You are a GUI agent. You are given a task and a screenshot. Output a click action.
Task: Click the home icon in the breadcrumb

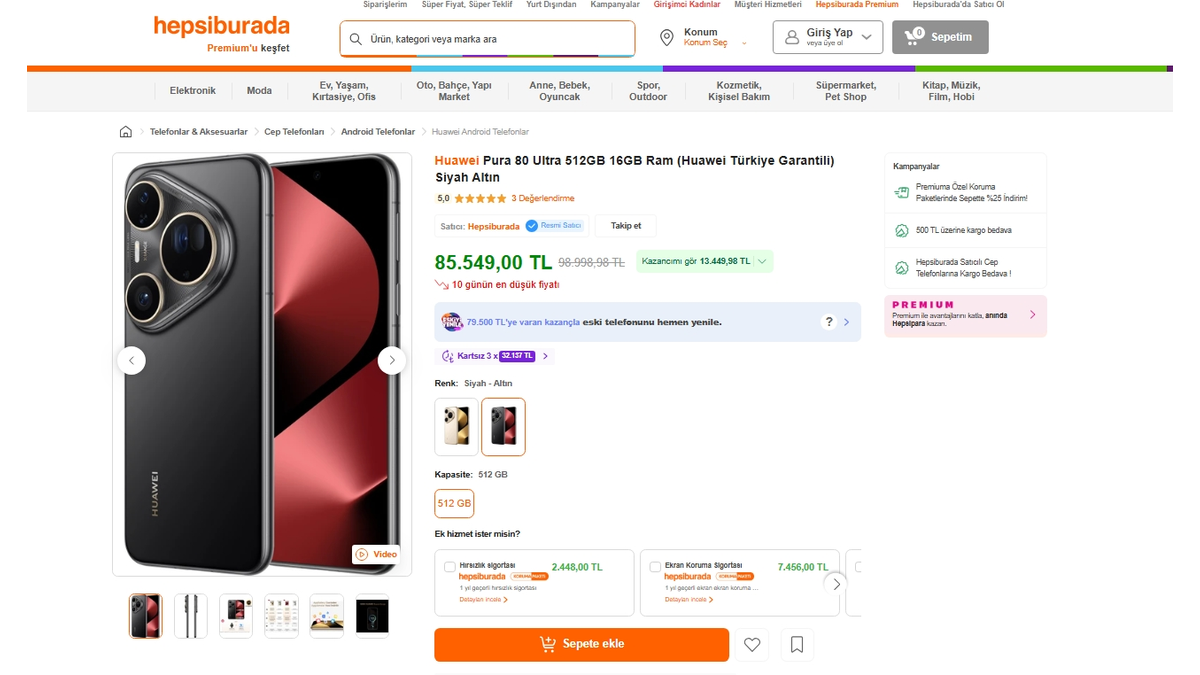click(125, 131)
